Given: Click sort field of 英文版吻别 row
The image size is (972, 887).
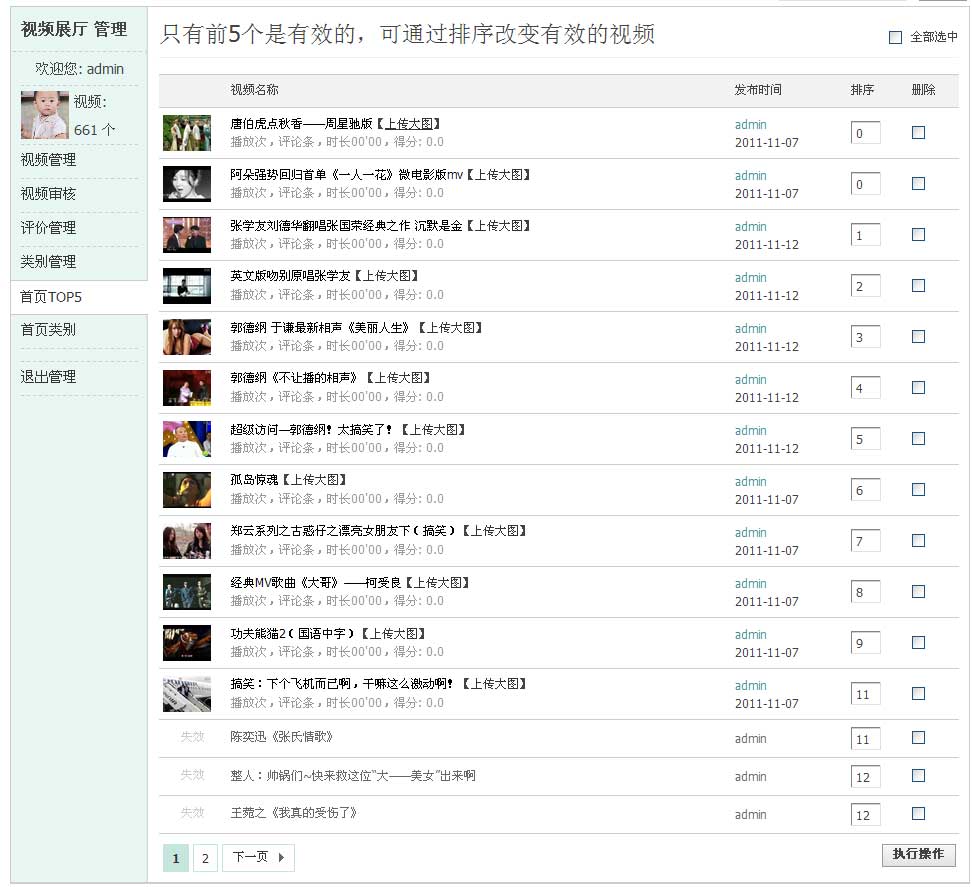Looking at the screenshot, I should click(865, 286).
